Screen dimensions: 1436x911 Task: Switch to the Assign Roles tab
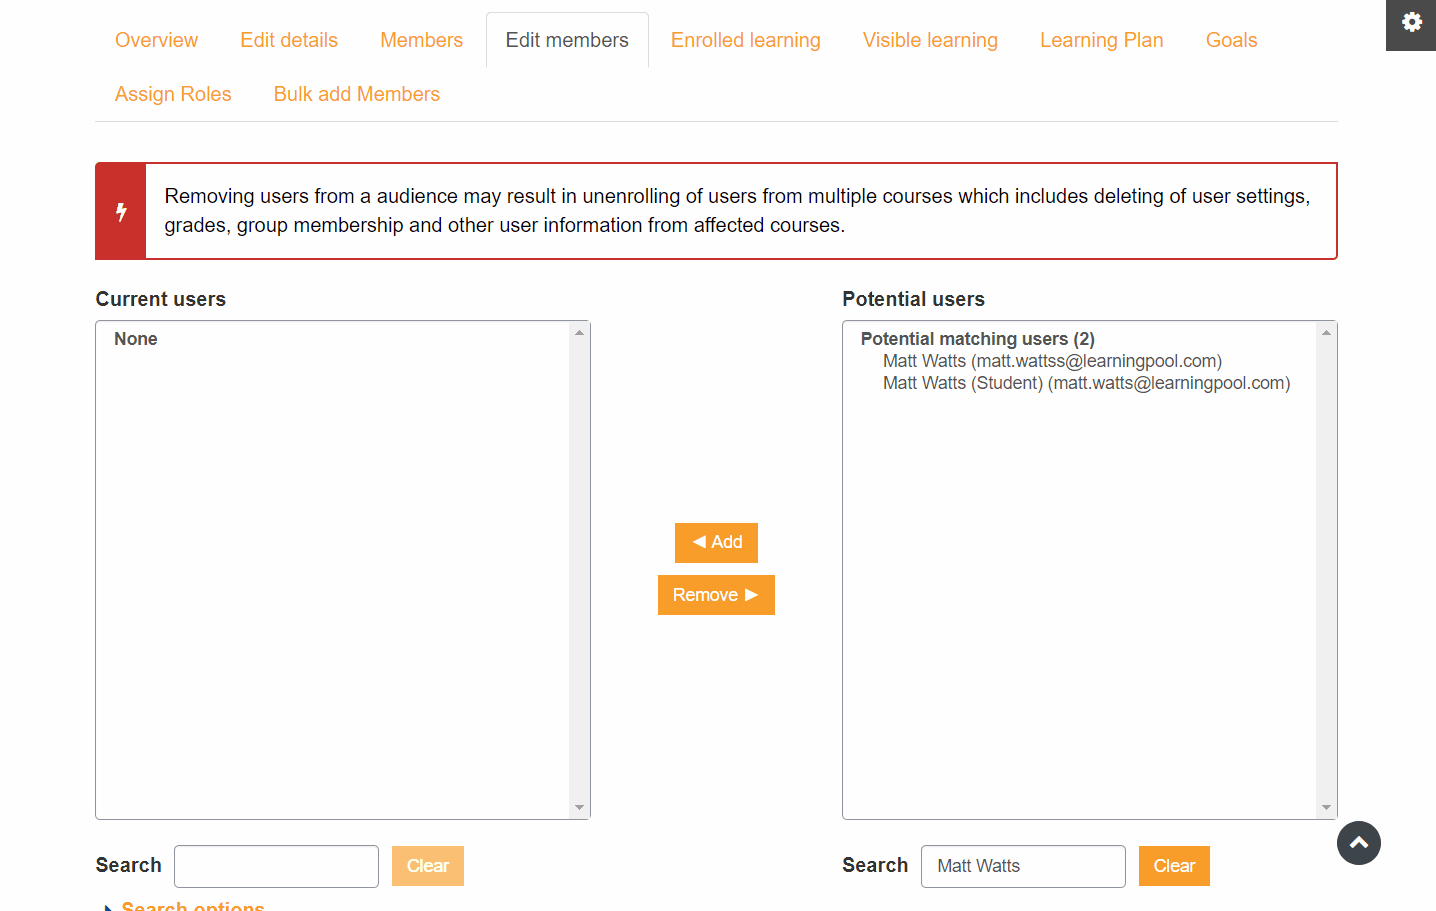[x=172, y=93]
